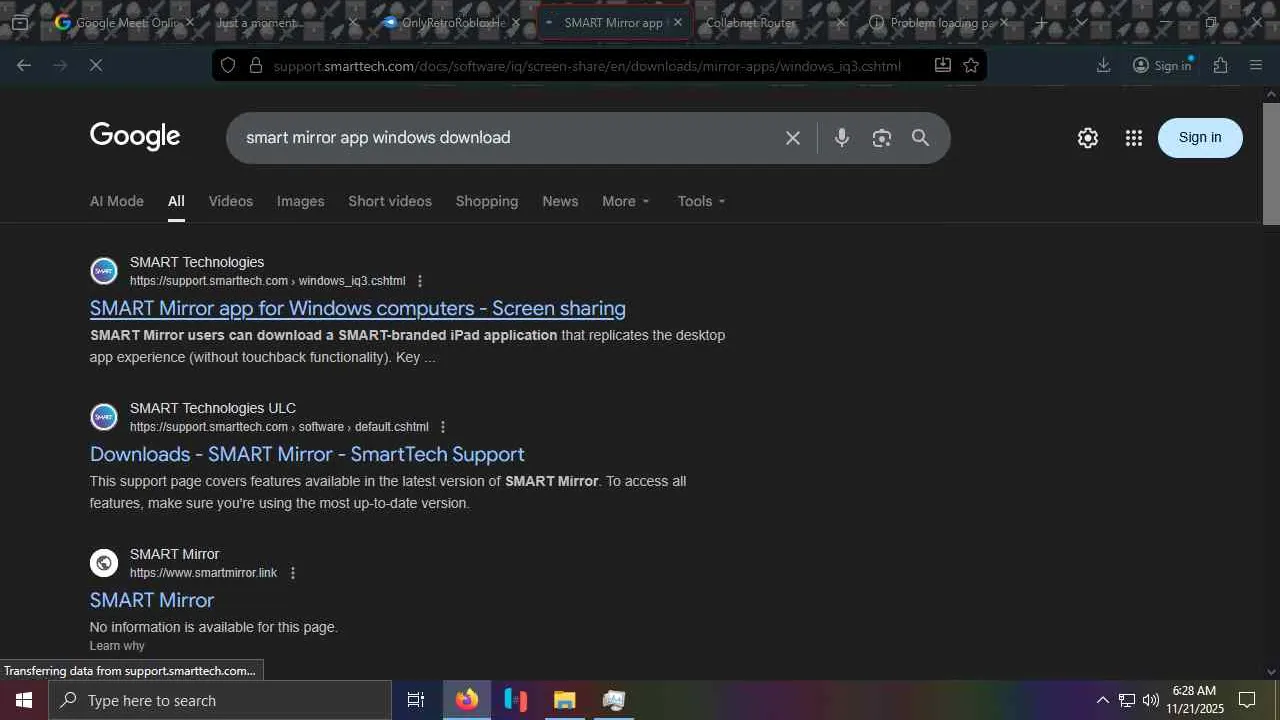
Task: Close the Collabnet Router tab
Action: pyautogui.click(x=840, y=22)
